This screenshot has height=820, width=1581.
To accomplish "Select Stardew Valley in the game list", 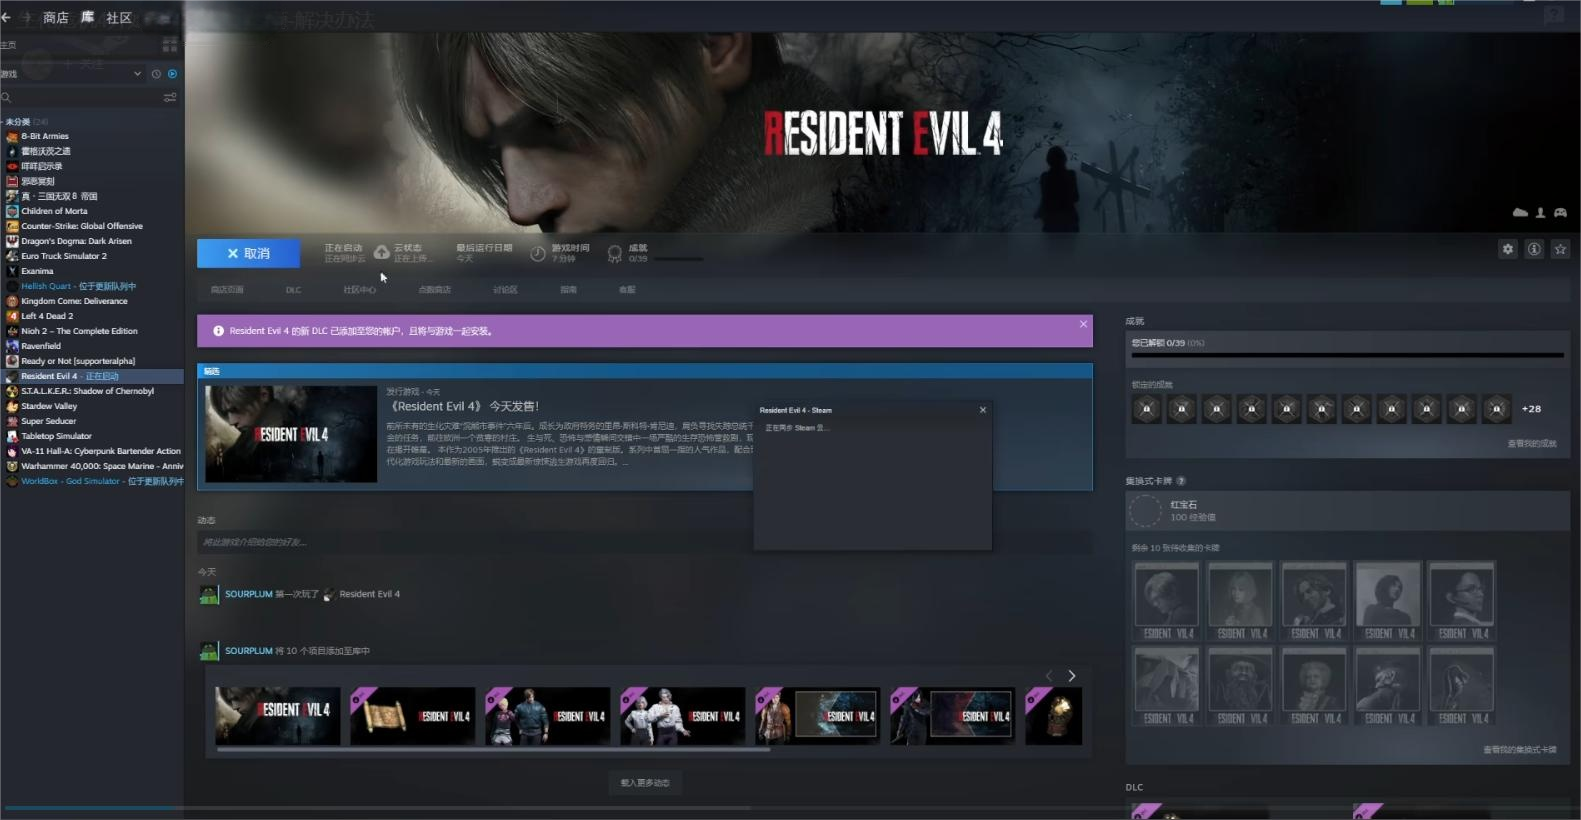I will (49, 406).
